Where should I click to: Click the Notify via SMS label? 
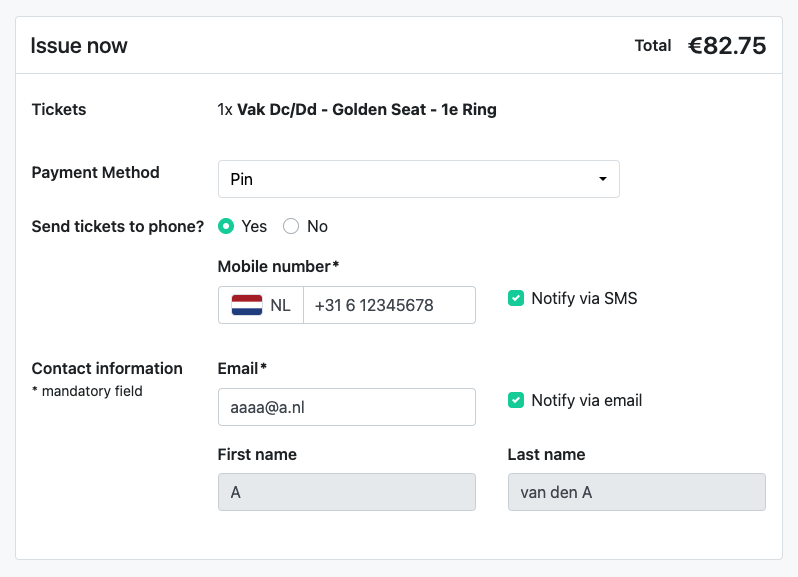[x=584, y=298]
